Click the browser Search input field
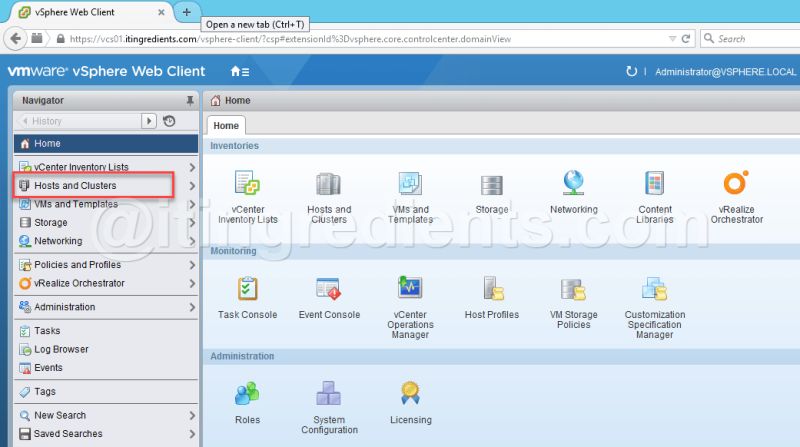The image size is (800, 447). click(x=750, y=39)
